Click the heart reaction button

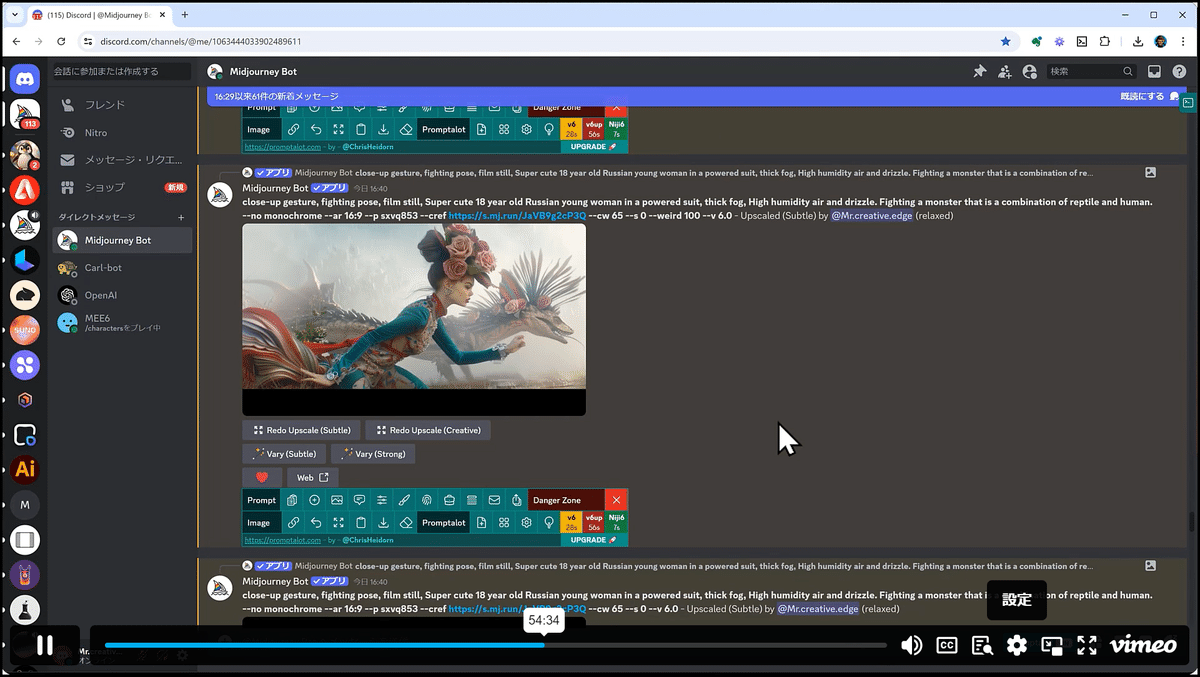click(262, 478)
